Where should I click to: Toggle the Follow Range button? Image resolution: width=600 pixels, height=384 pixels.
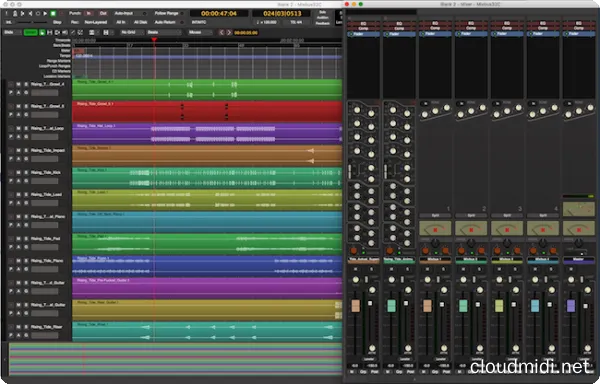[x=166, y=13]
